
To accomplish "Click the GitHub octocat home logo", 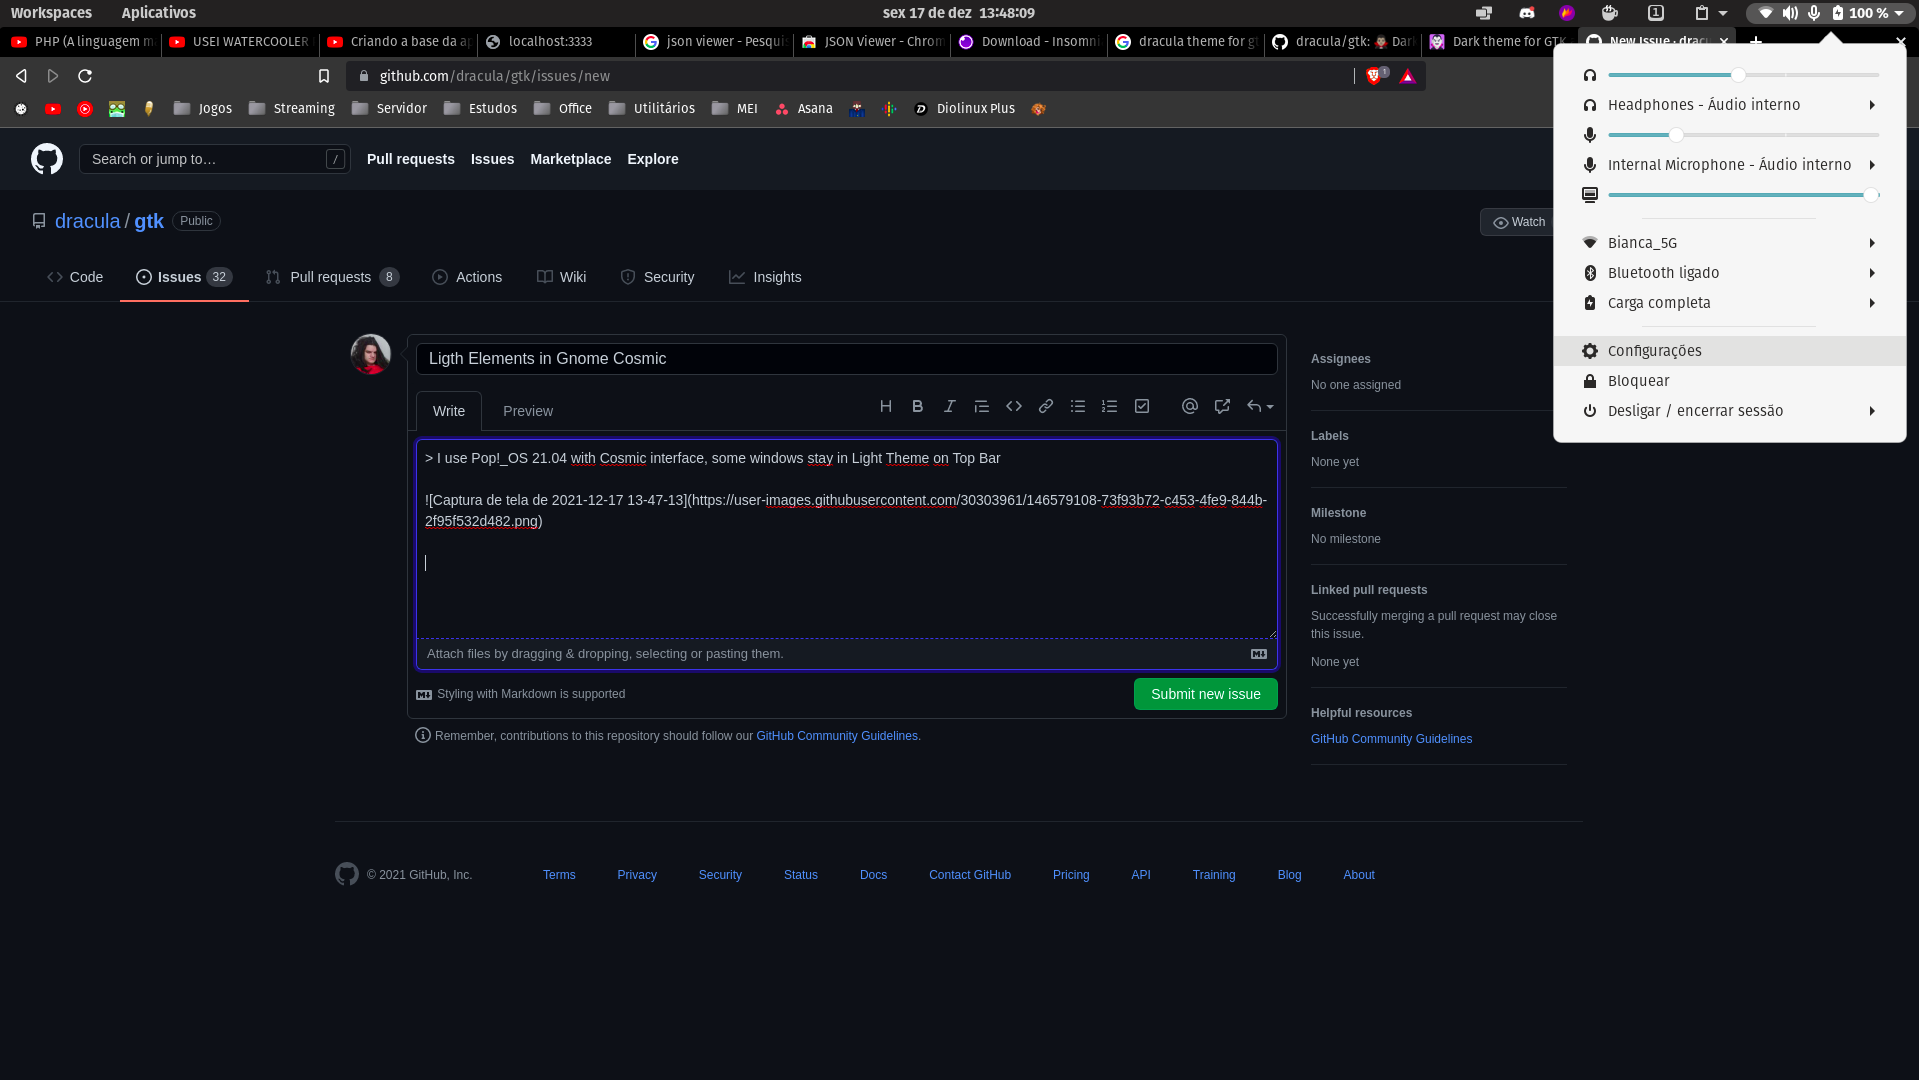I will tap(47, 159).
